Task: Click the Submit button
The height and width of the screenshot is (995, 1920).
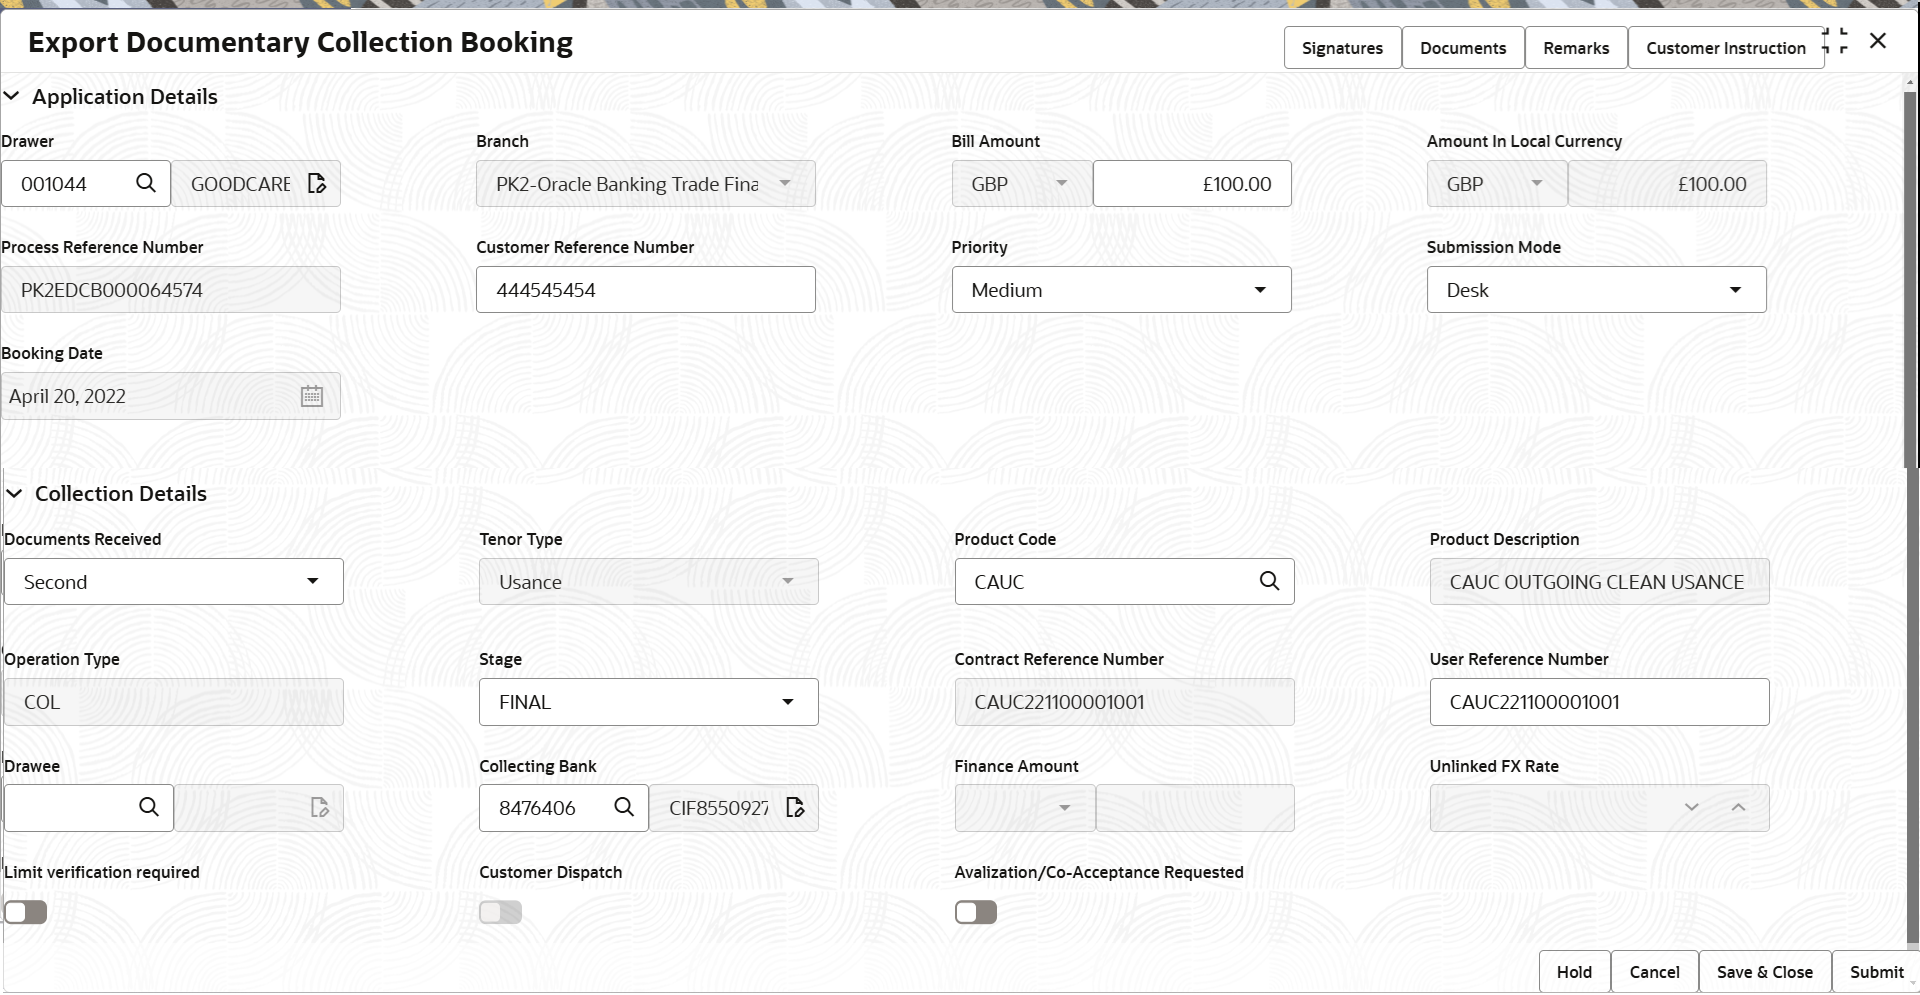Action: tap(1876, 972)
